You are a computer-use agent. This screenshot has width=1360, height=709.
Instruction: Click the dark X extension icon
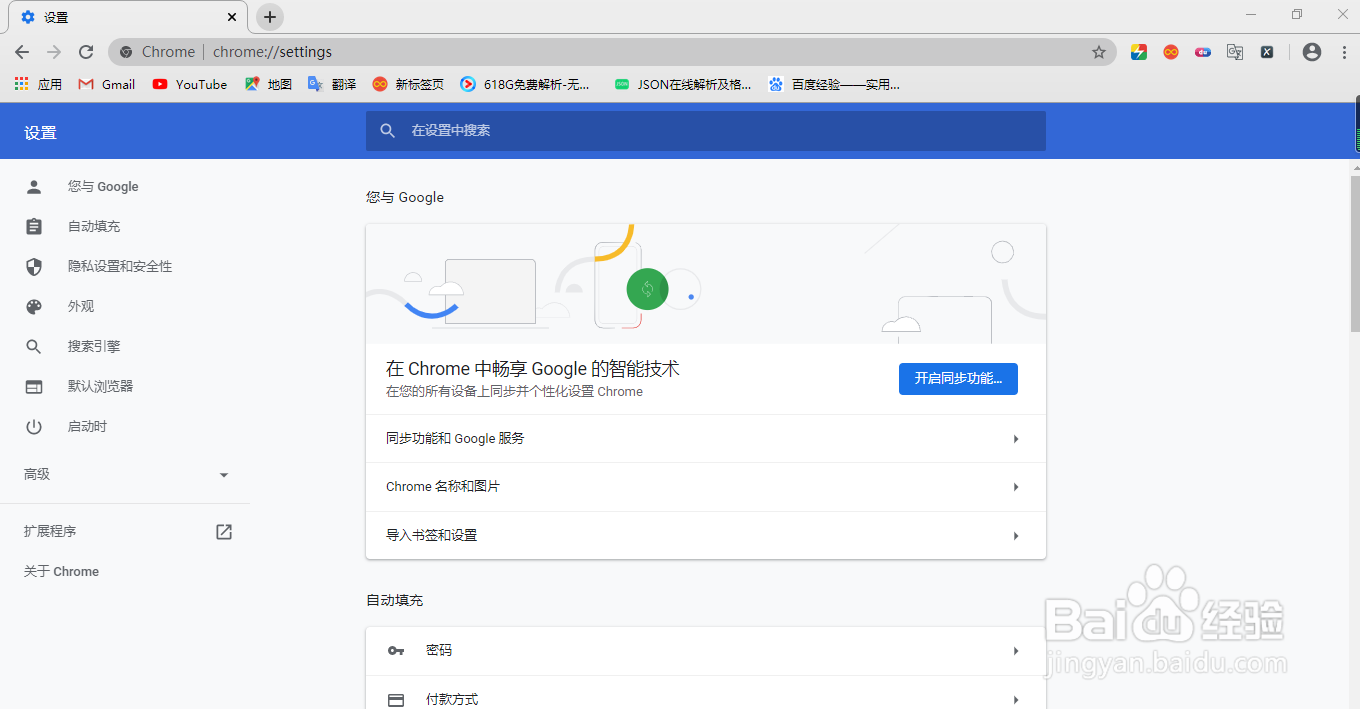[x=1266, y=51]
